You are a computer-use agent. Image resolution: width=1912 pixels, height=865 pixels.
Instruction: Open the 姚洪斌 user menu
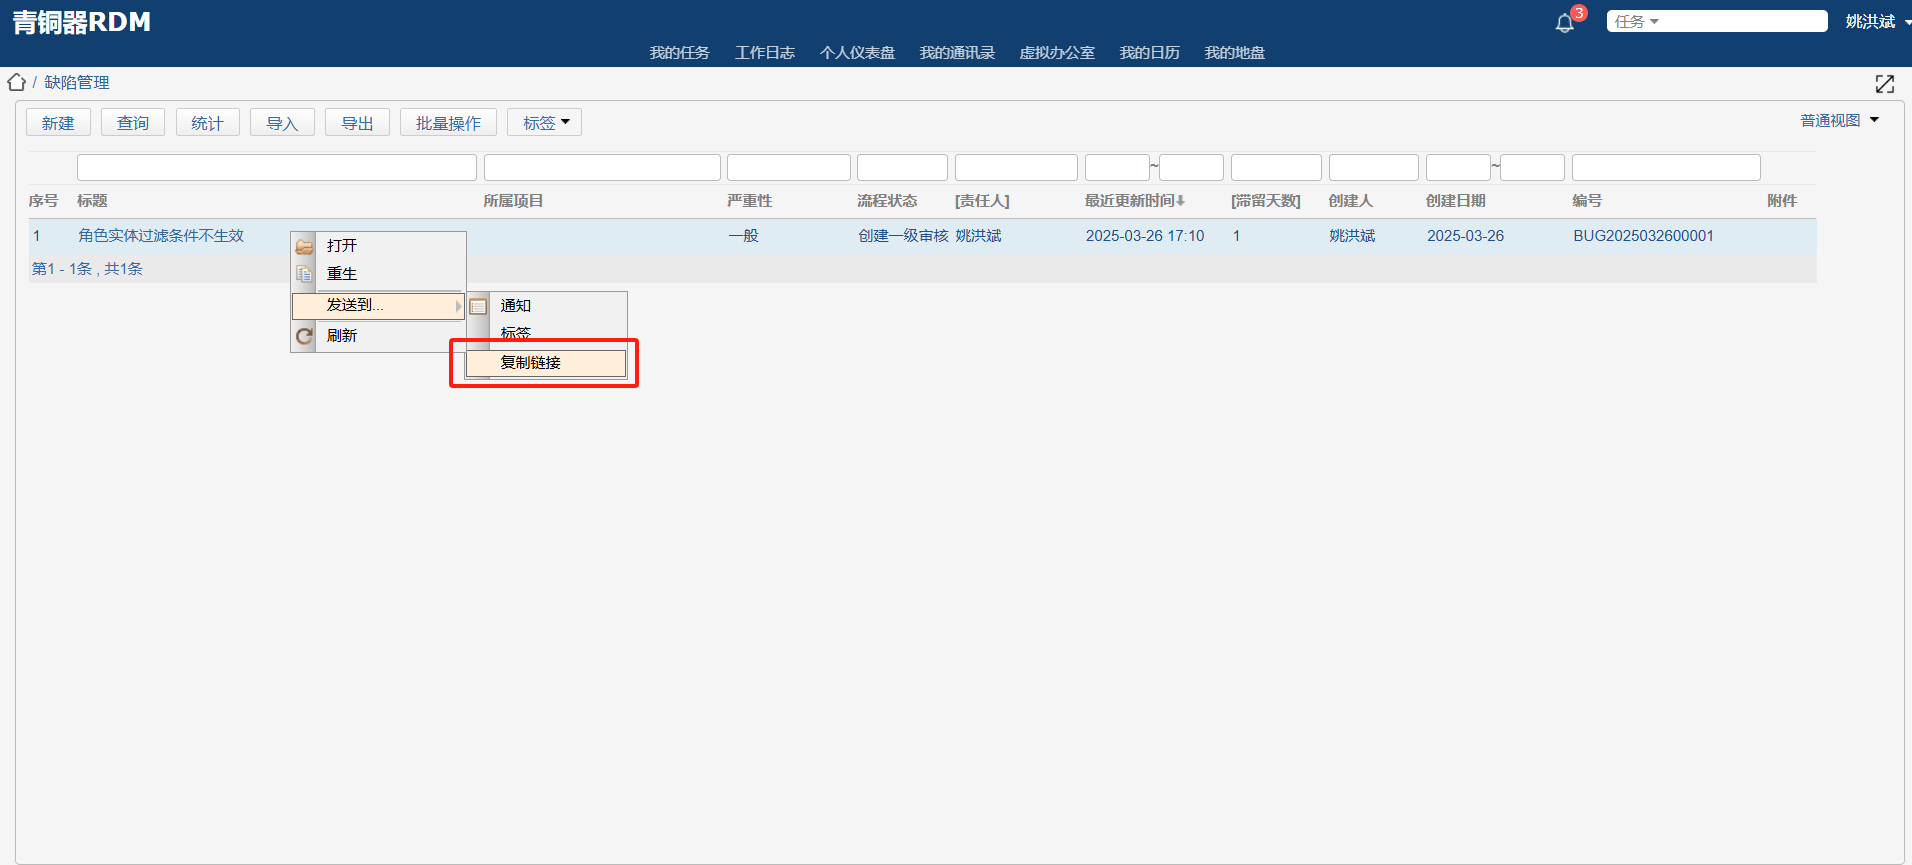pyautogui.click(x=1876, y=22)
